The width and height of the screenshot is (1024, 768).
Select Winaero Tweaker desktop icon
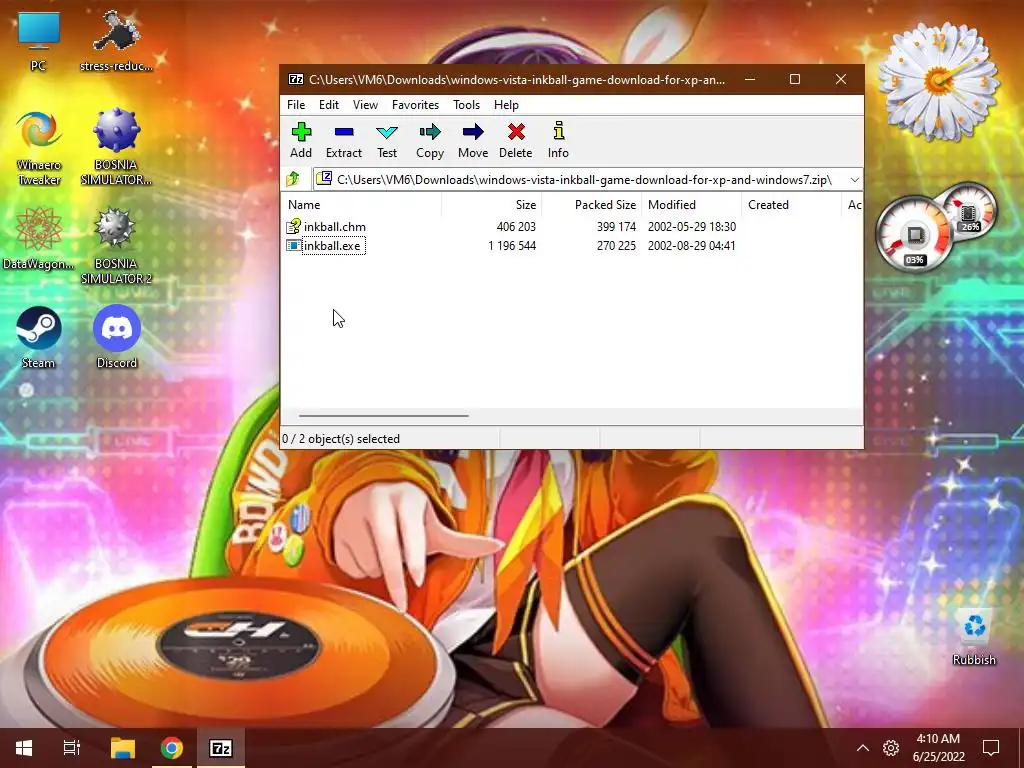[39, 149]
